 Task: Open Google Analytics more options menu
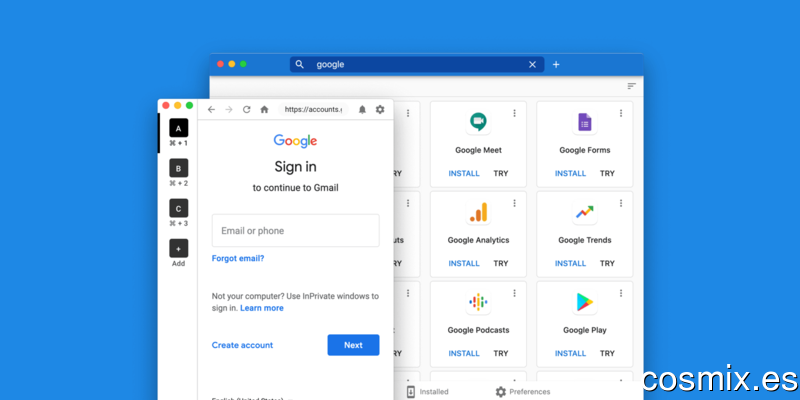[x=514, y=203]
